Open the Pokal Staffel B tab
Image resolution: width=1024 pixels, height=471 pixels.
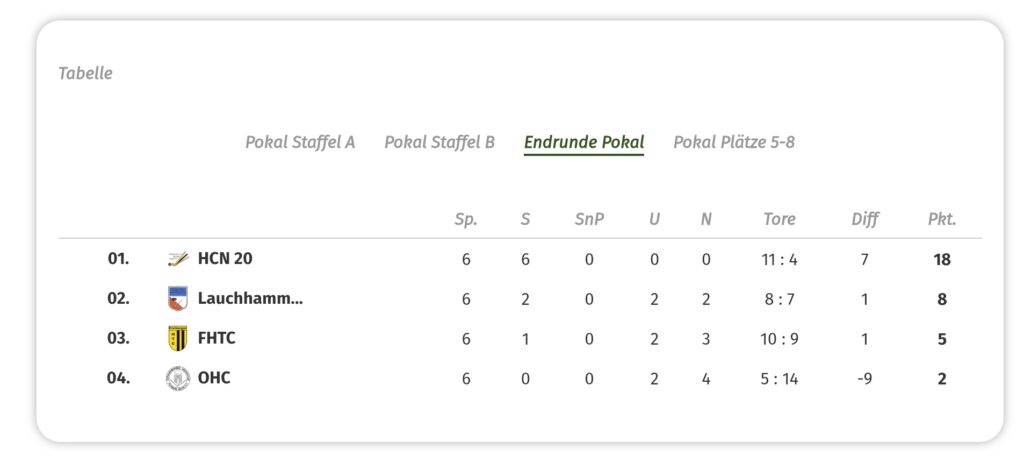click(439, 142)
